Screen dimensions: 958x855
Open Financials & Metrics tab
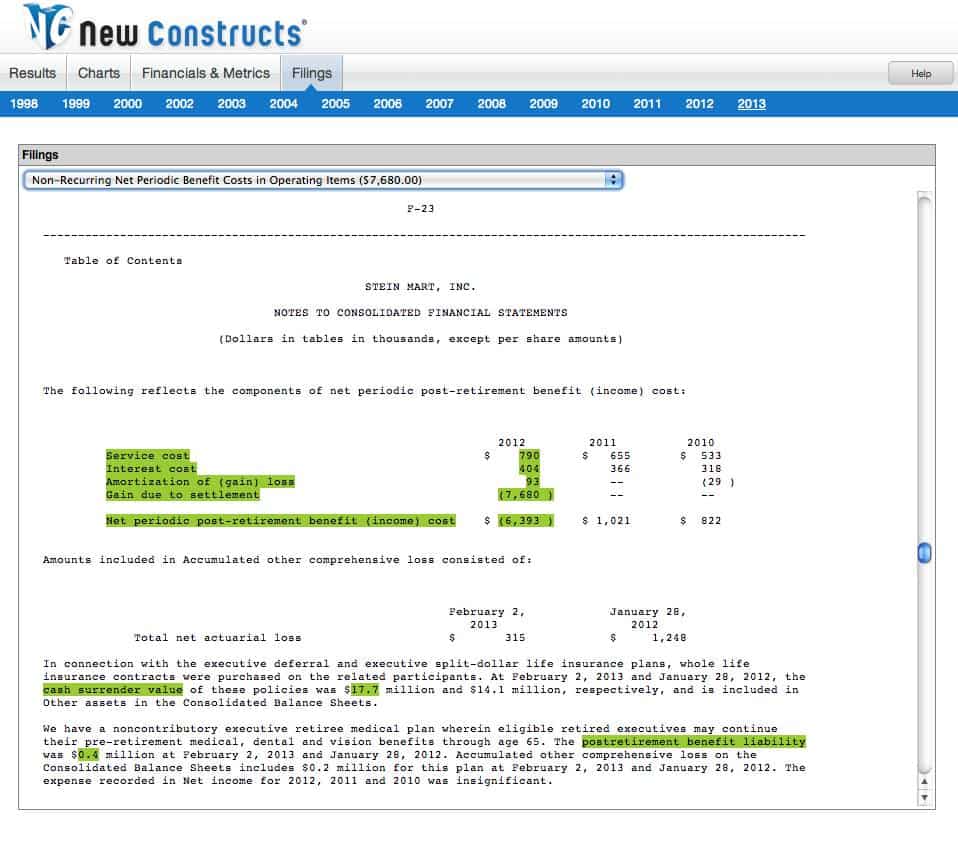point(206,73)
